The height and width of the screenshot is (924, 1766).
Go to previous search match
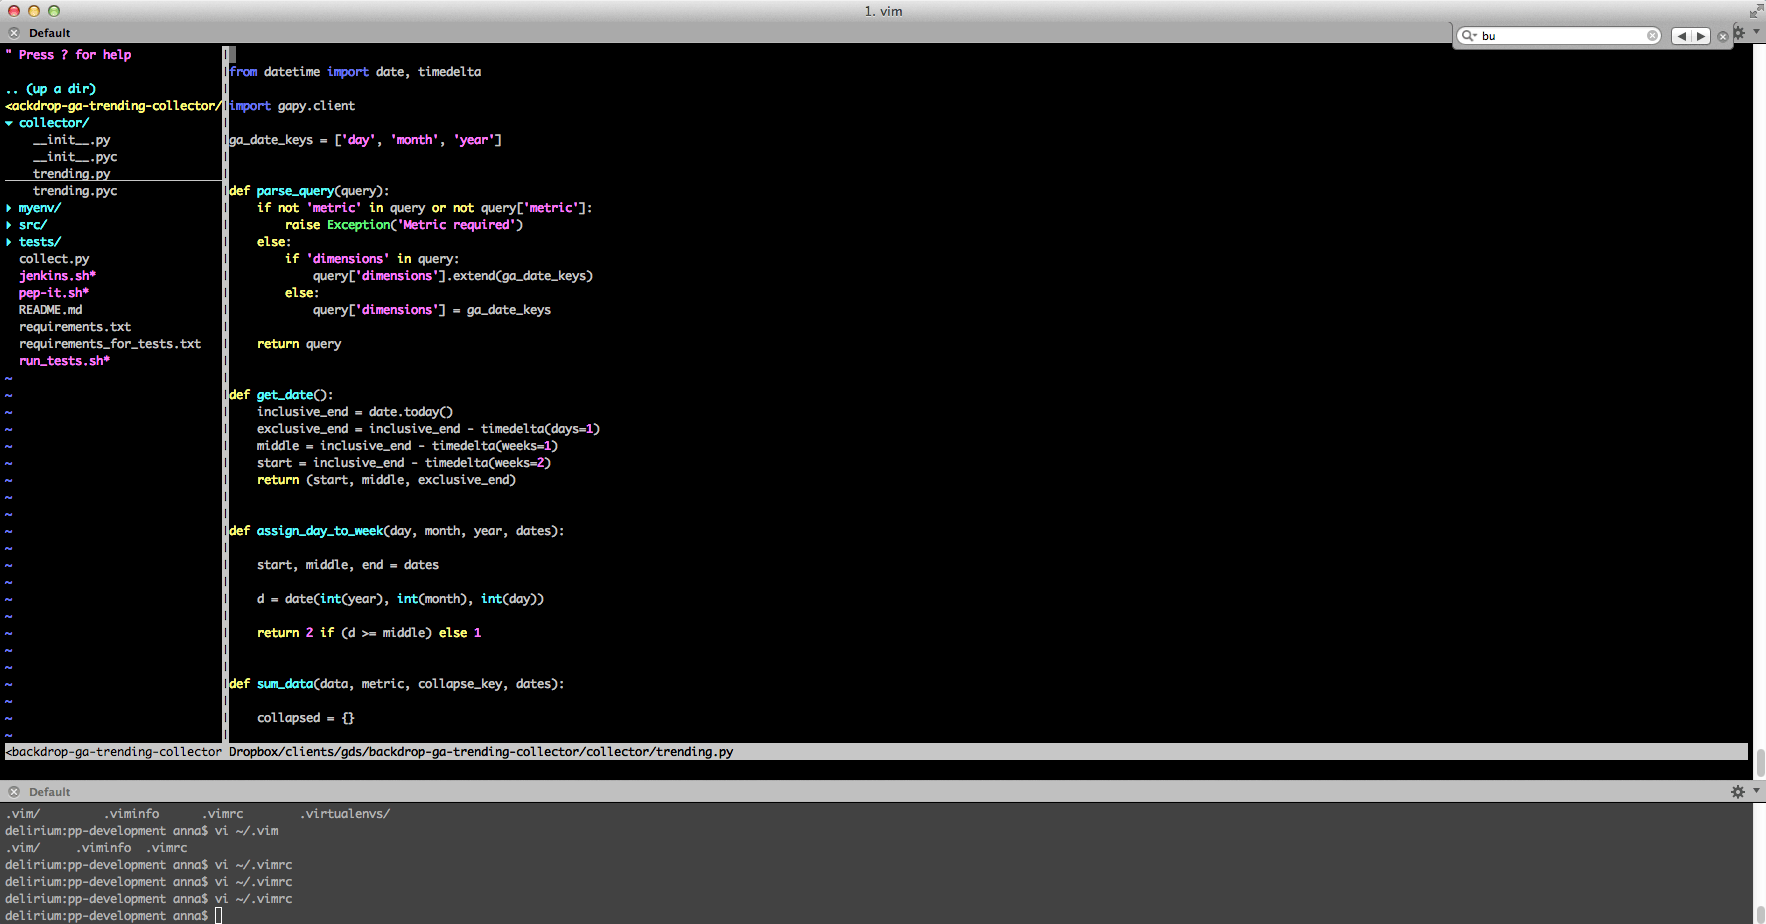point(1682,36)
